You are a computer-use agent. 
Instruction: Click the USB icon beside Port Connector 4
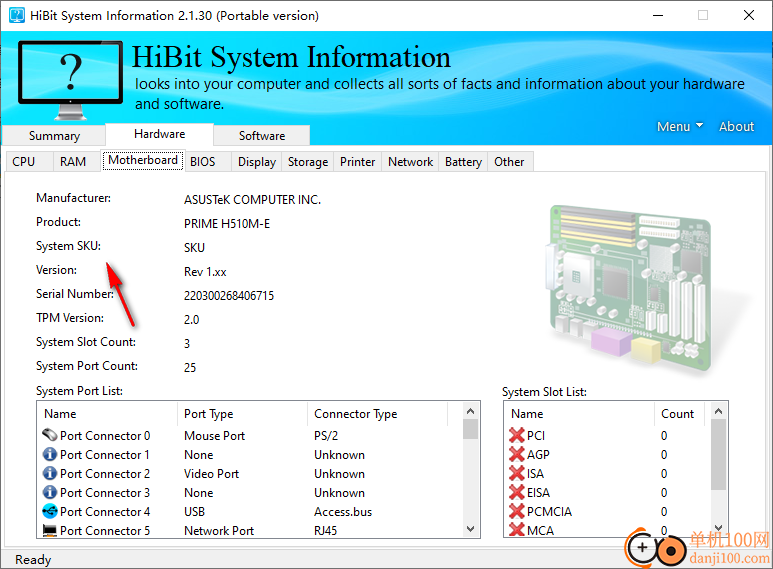coord(49,511)
